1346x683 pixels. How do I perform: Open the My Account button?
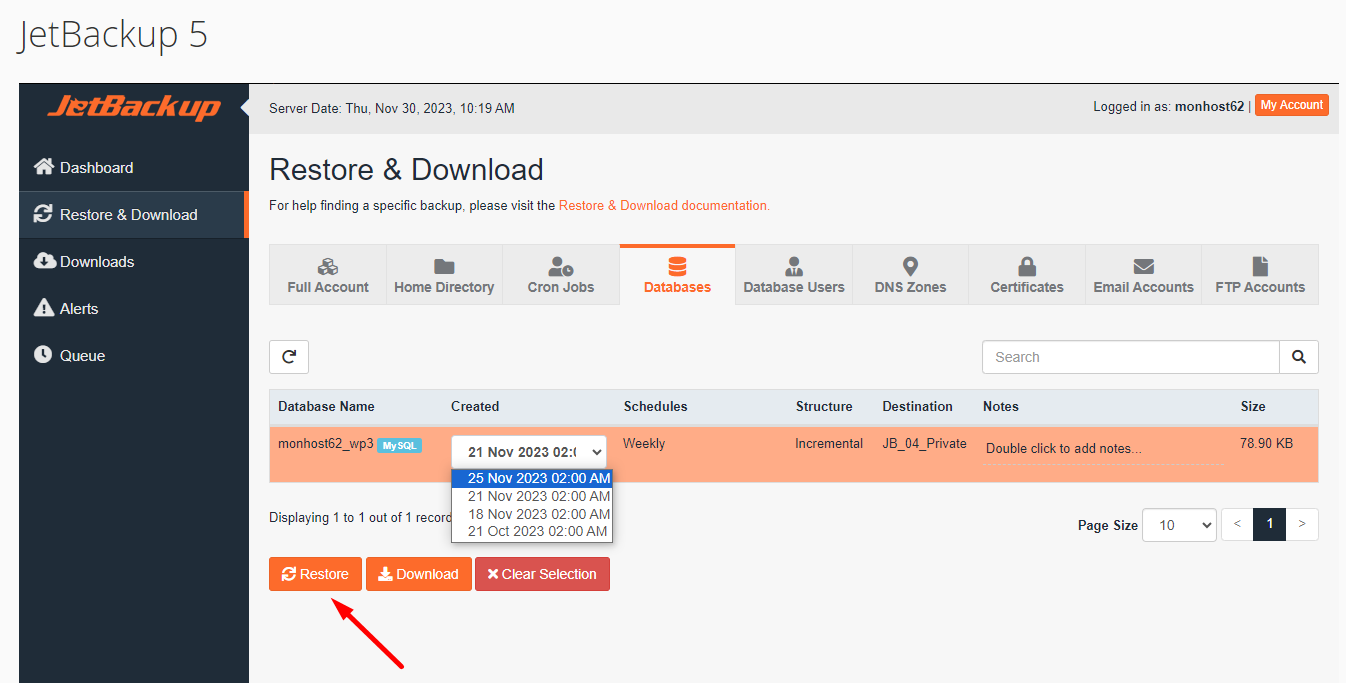click(x=1291, y=105)
